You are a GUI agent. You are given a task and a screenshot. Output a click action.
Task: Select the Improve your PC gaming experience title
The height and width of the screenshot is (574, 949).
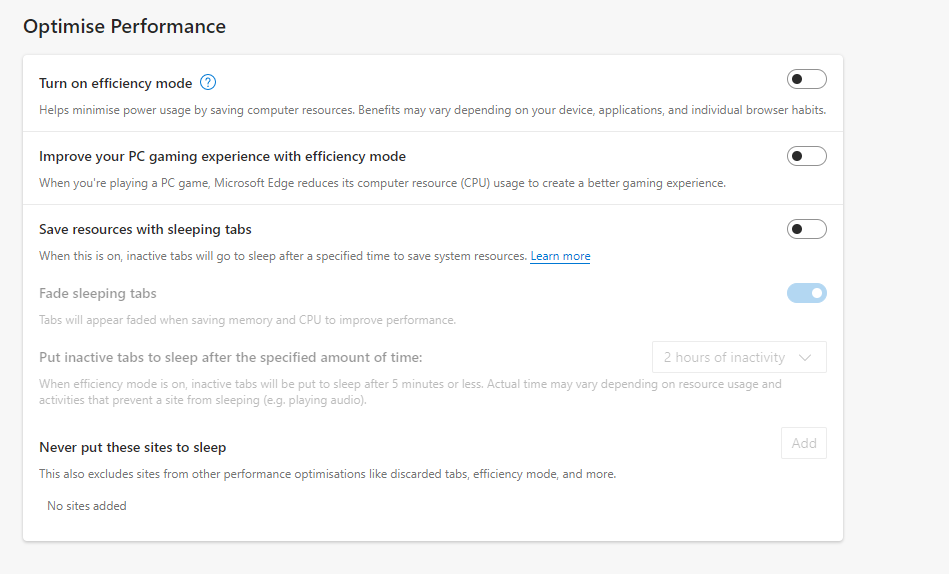pyautogui.click(x=222, y=156)
